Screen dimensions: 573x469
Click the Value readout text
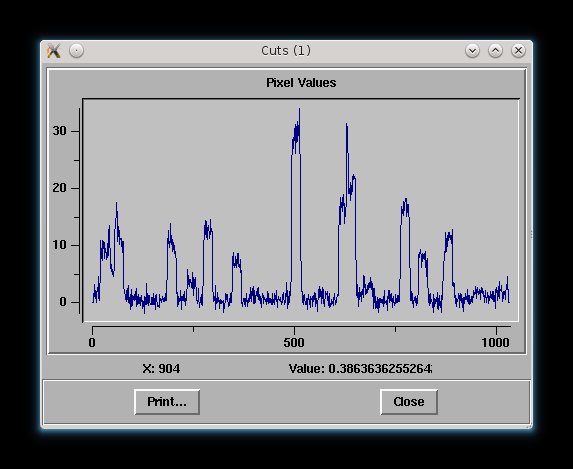[x=360, y=368]
